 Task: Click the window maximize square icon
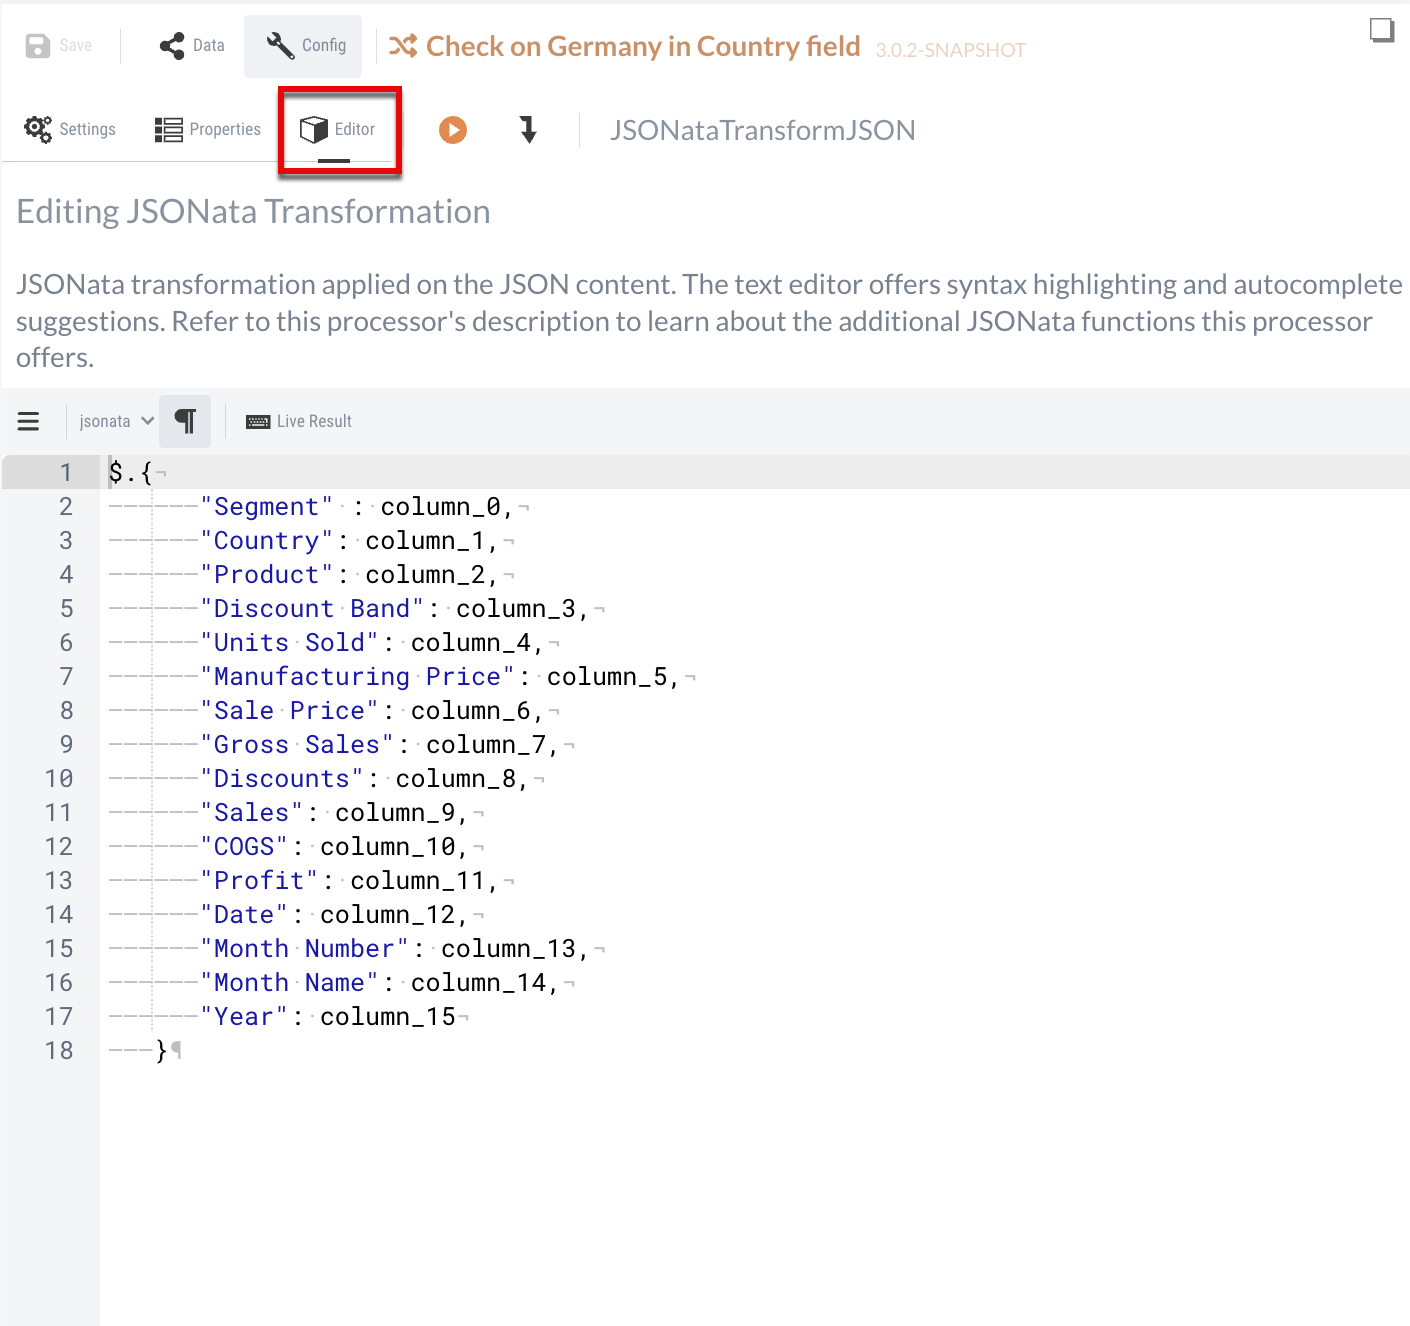(1381, 31)
